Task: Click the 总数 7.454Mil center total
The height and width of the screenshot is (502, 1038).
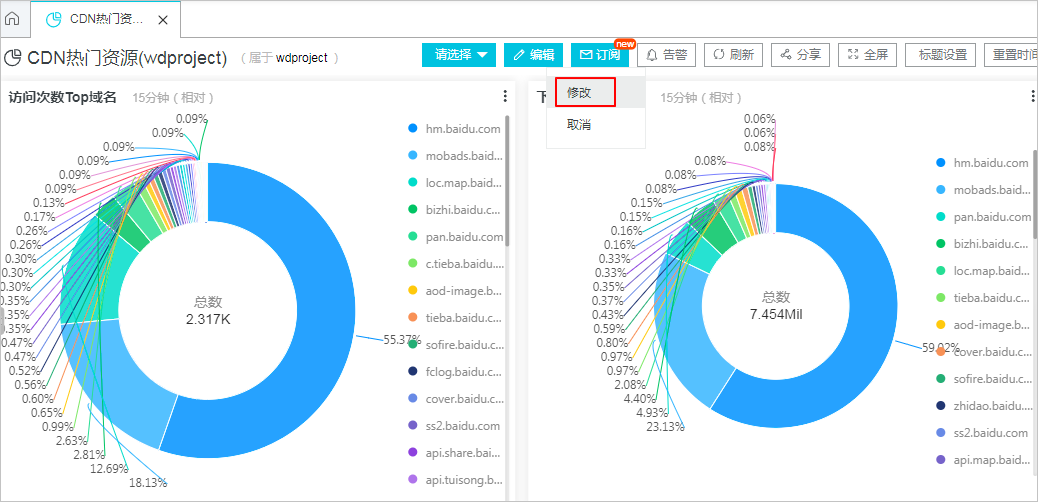Action: [775, 306]
